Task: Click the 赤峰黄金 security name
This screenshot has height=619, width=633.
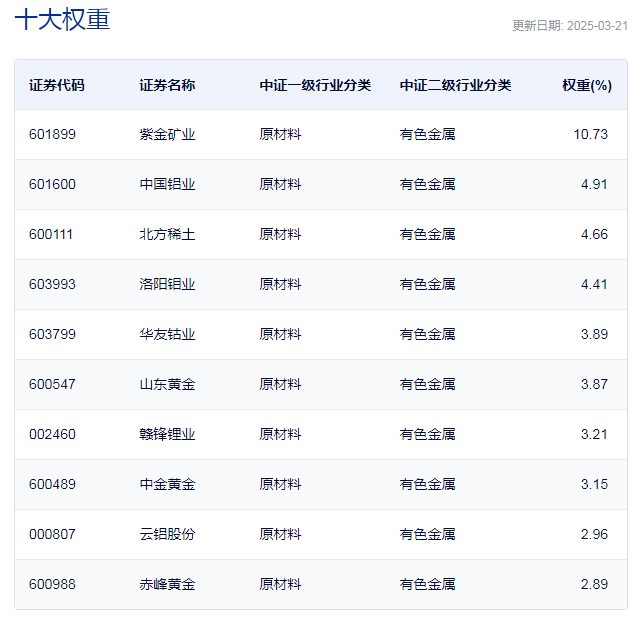Action: click(x=167, y=584)
